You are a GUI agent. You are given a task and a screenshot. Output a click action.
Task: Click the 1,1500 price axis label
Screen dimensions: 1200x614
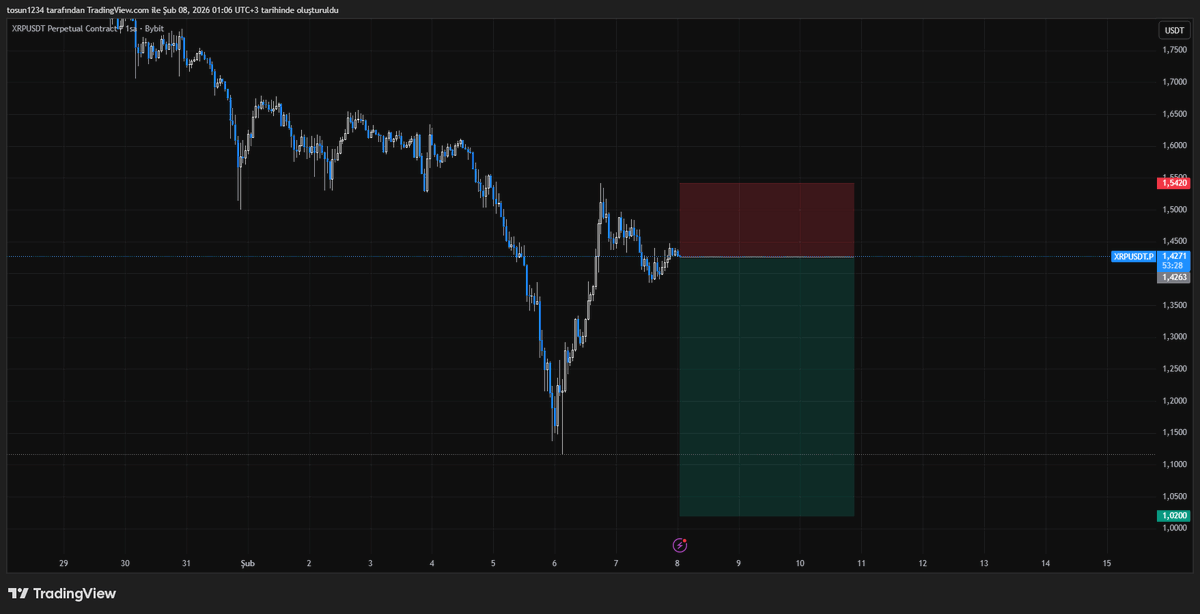(1174, 432)
